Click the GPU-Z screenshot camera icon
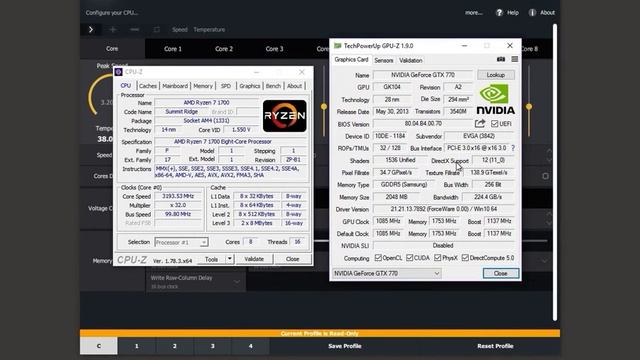Viewport: 640px width, 360px height. click(501, 60)
